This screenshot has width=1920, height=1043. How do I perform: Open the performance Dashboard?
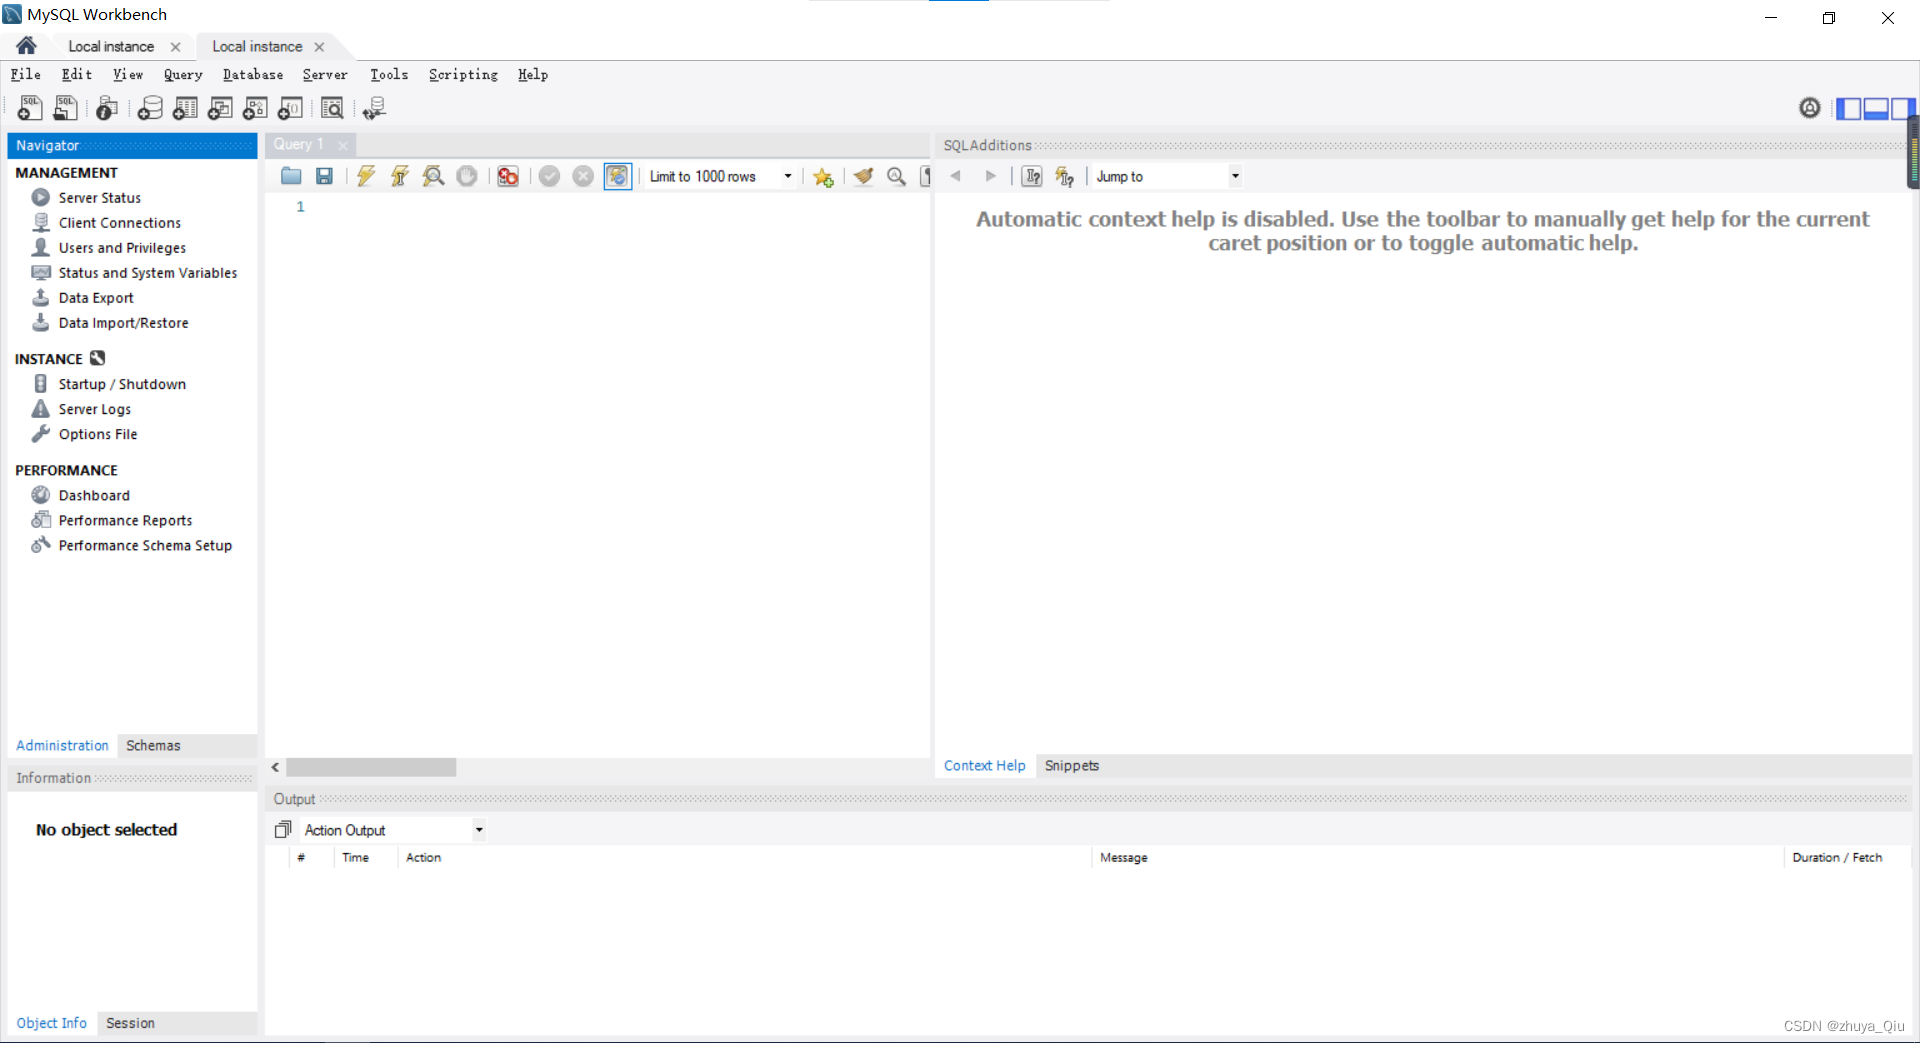click(94, 495)
